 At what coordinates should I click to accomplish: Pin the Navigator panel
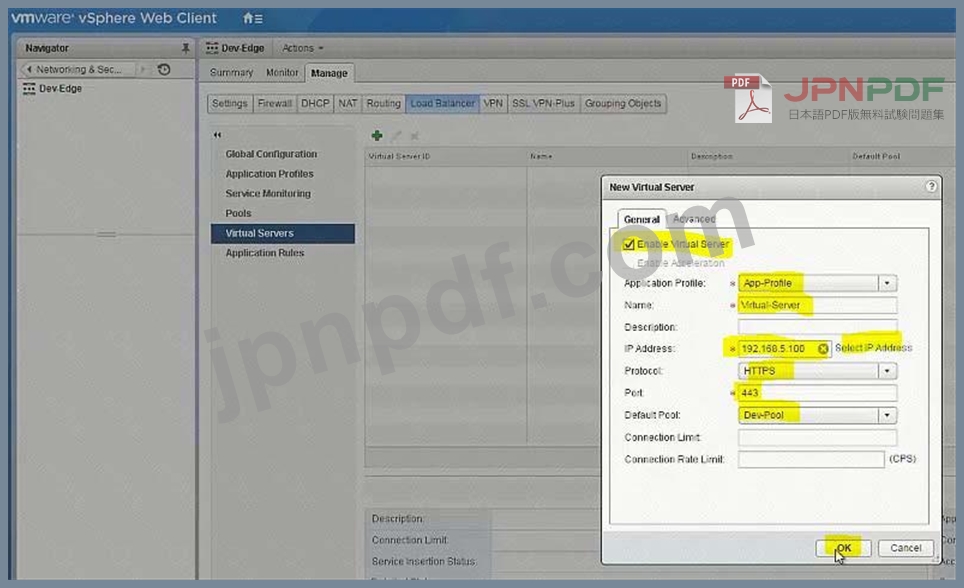coord(185,48)
